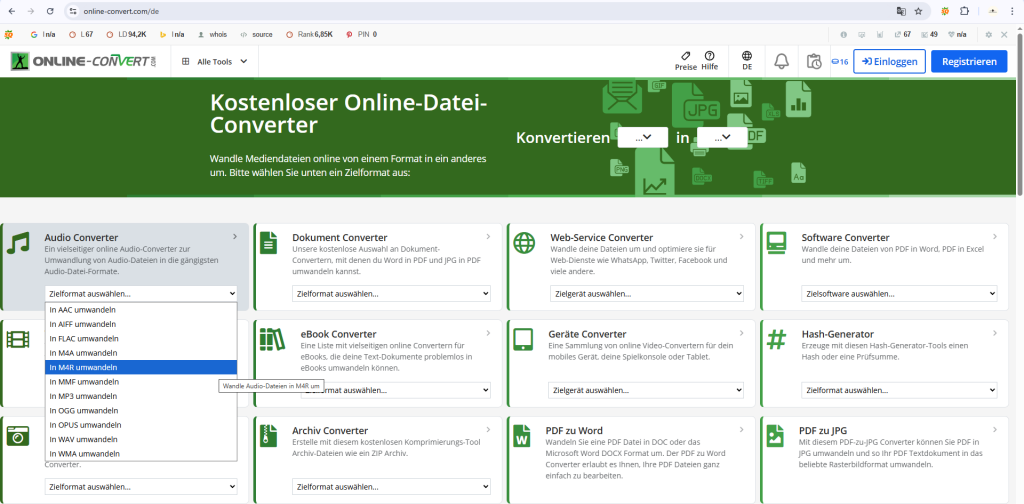Click the Dokument Converter page icon

tap(268, 243)
